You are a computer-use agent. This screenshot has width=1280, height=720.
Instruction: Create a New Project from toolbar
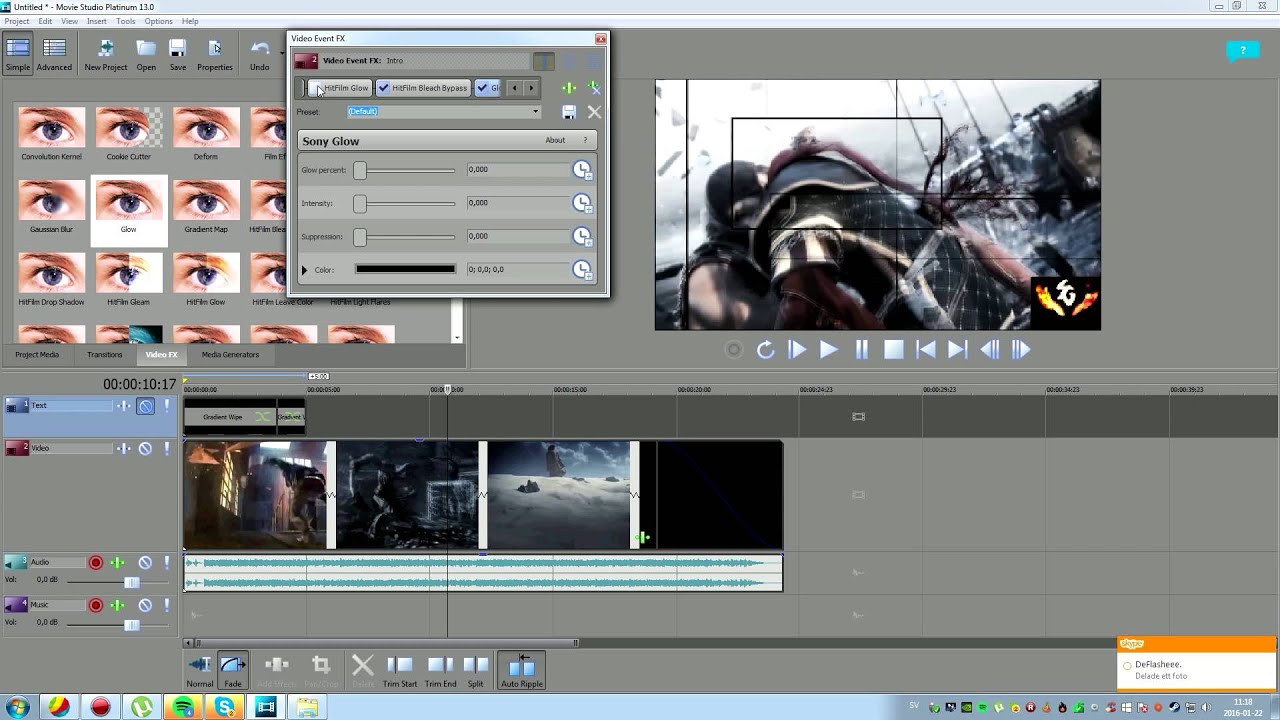pyautogui.click(x=105, y=55)
